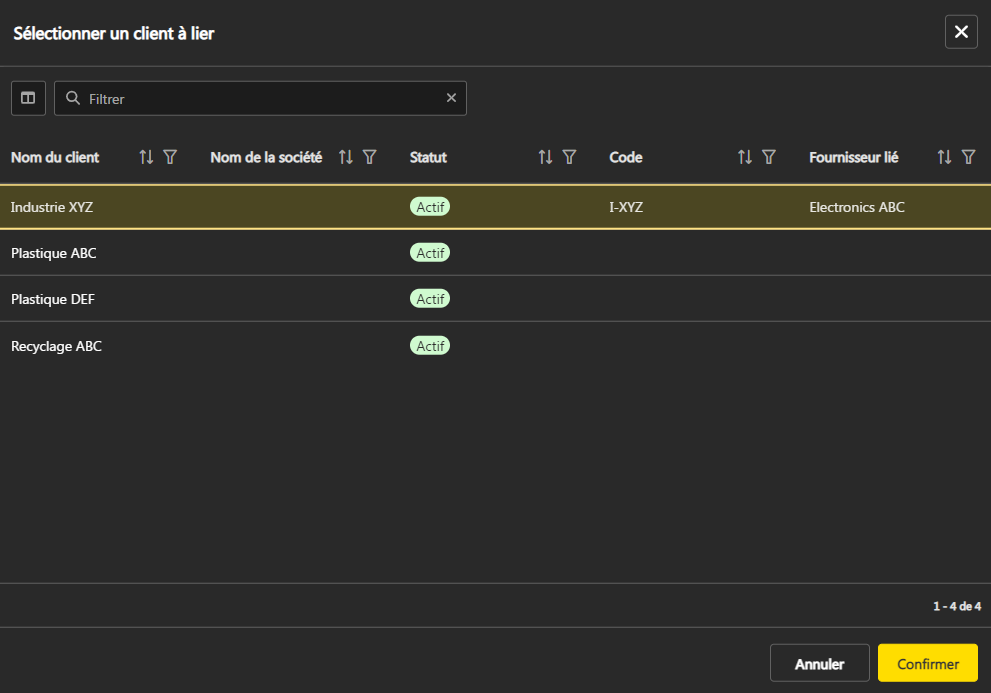Select the Plastique ABC client row
The image size is (991, 693).
click(54, 253)
